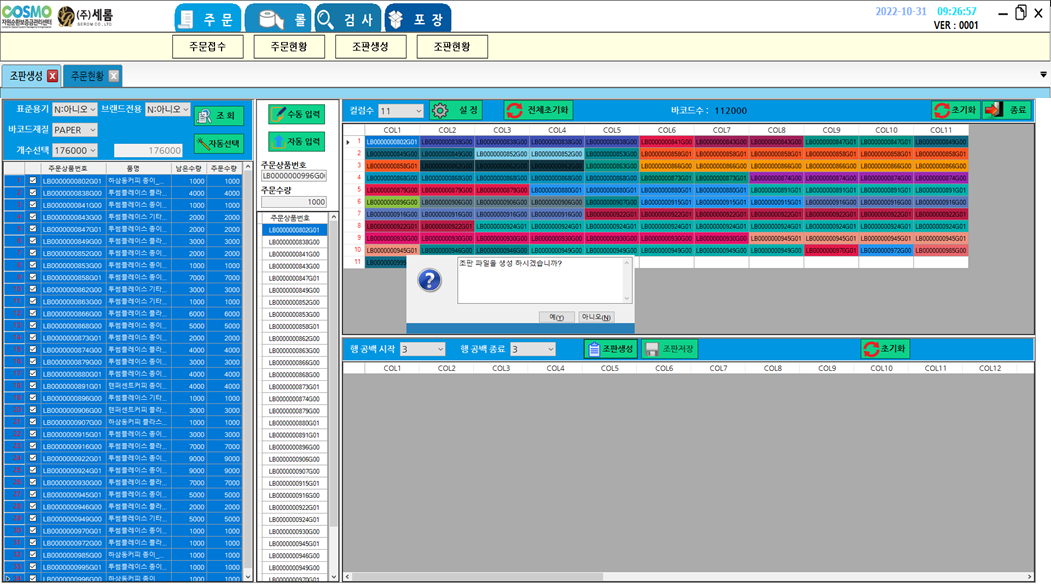Click the 종료 exit door button

1006,111
